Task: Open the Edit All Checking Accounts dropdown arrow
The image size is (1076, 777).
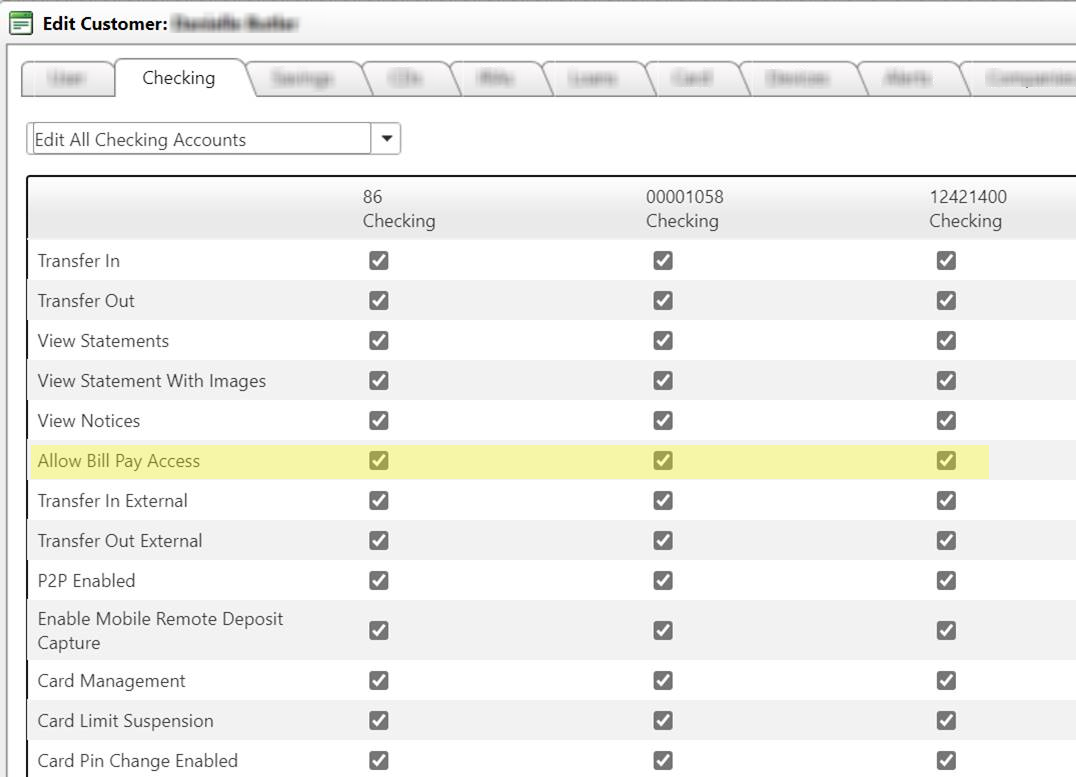Action: click(386, 139)
